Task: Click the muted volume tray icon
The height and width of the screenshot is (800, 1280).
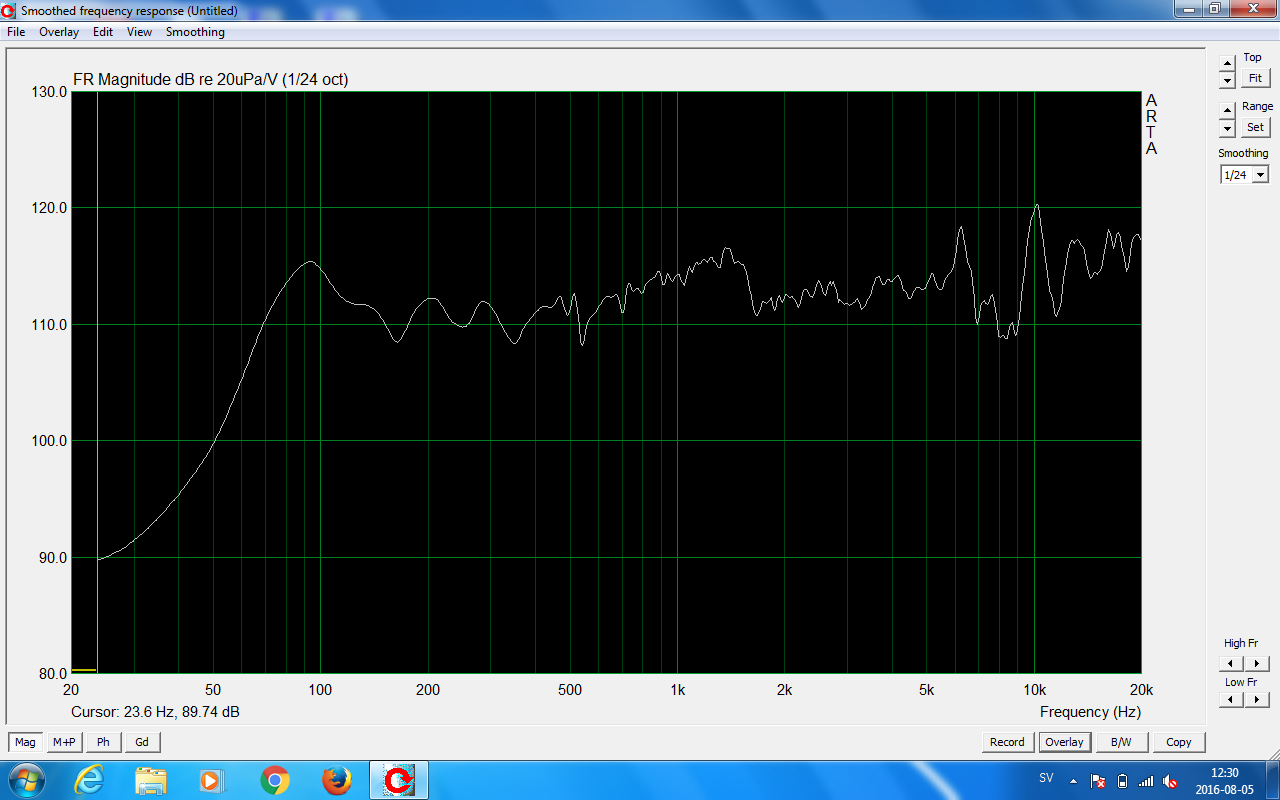Action: (x=1170, y=780)
